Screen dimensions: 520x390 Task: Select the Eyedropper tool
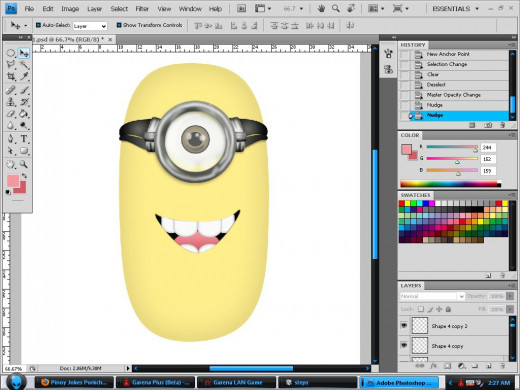pyautogui.click(x=24, y=76)
